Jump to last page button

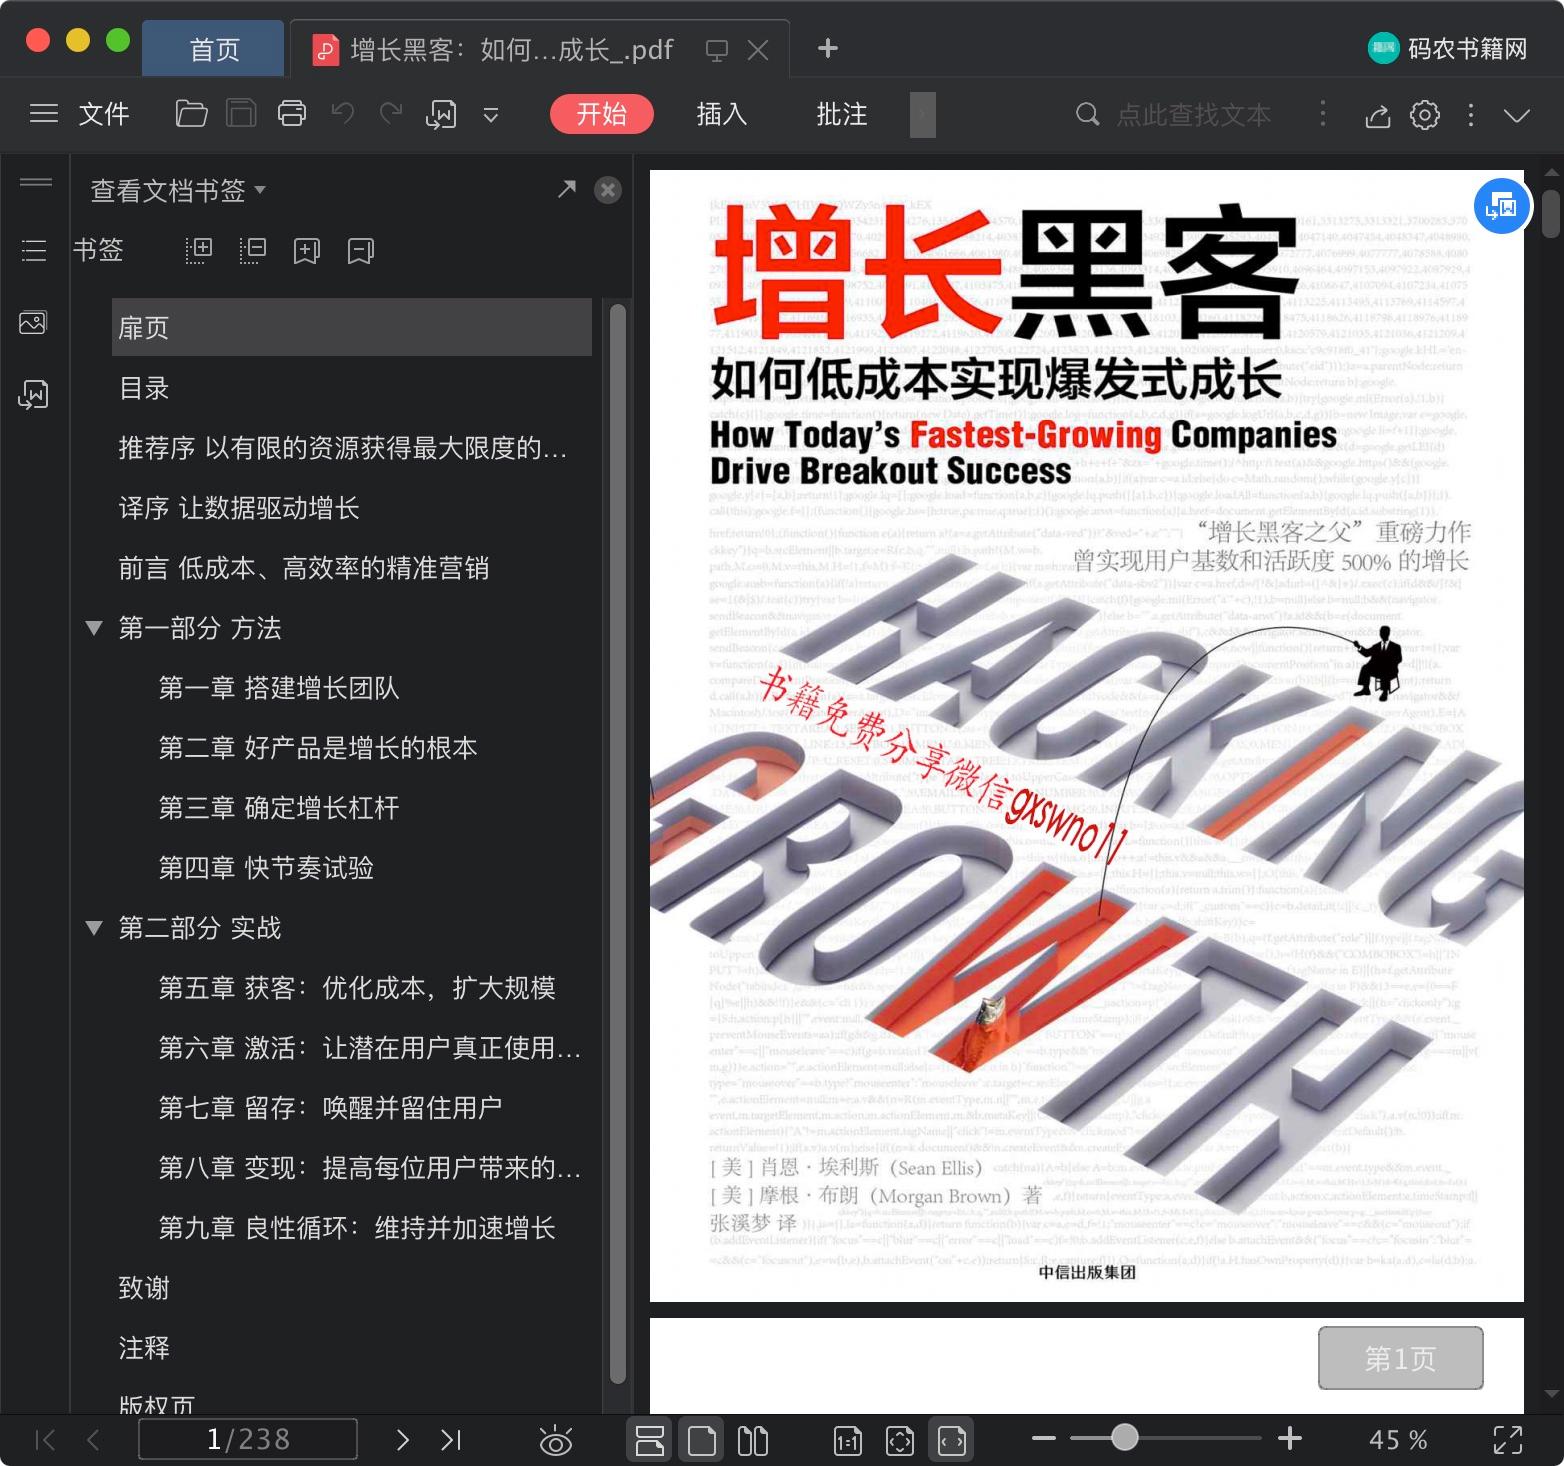pyautogui.click(x=451, y=1440)
